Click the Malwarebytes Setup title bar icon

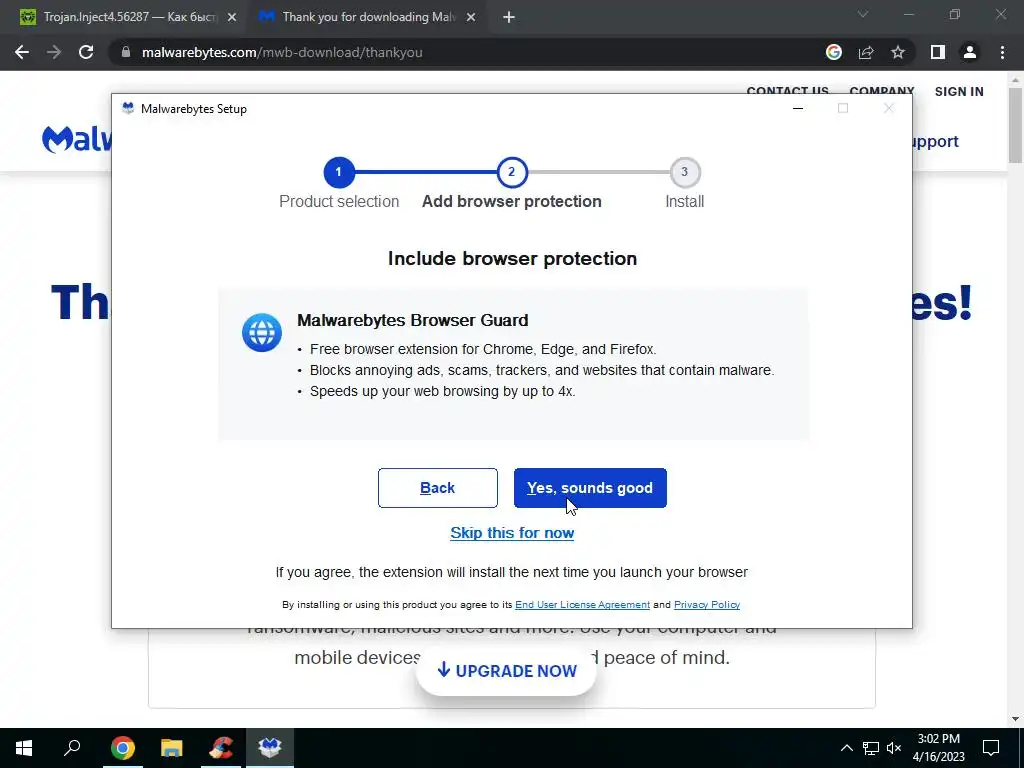coord(128,108)
